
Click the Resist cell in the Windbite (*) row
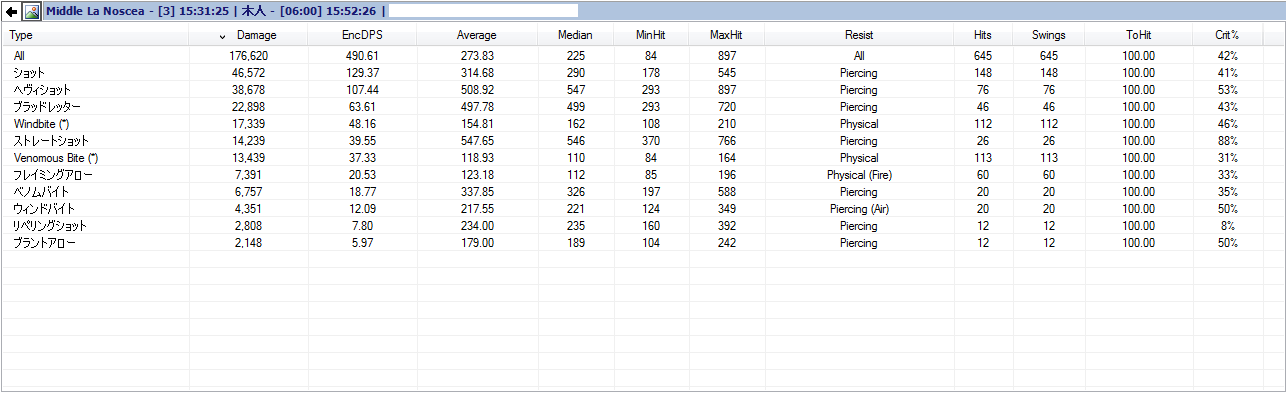(x=859, y=124)
